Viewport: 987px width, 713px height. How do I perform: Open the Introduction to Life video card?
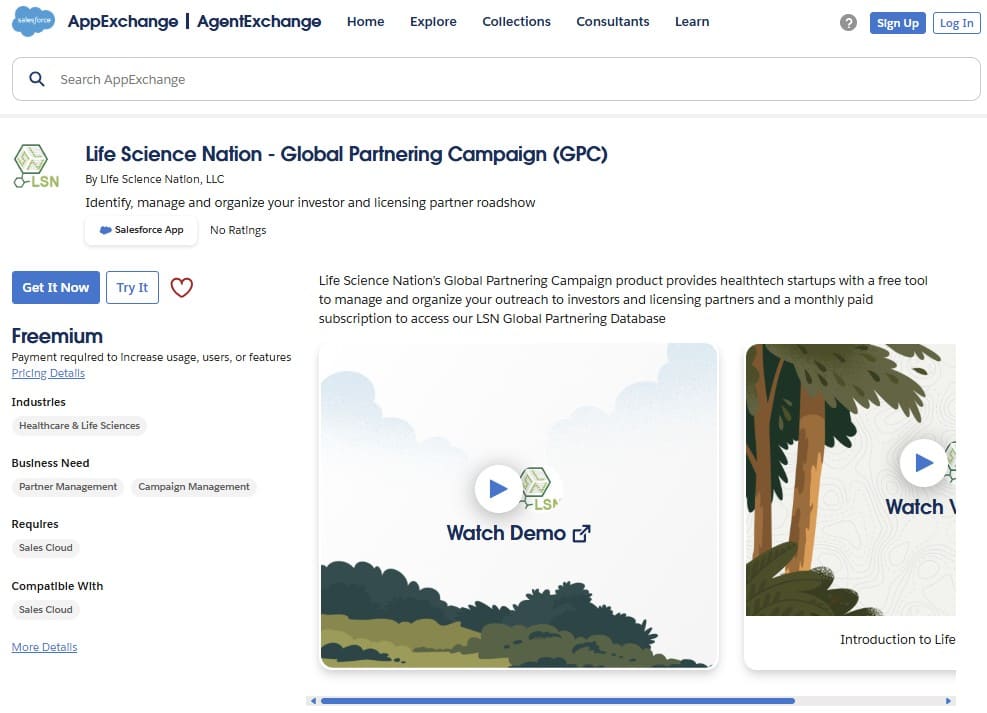tap(850, 507)
